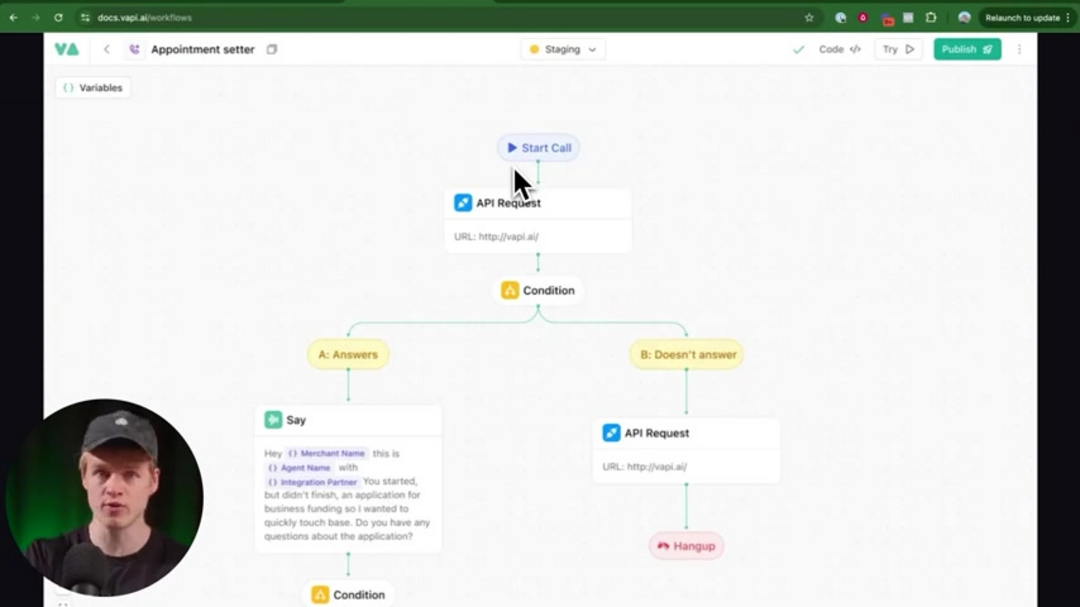This screenshot has height=607, width=1080.
Task: Open the Staging environment dropdown
Action: tap(562, 48)
